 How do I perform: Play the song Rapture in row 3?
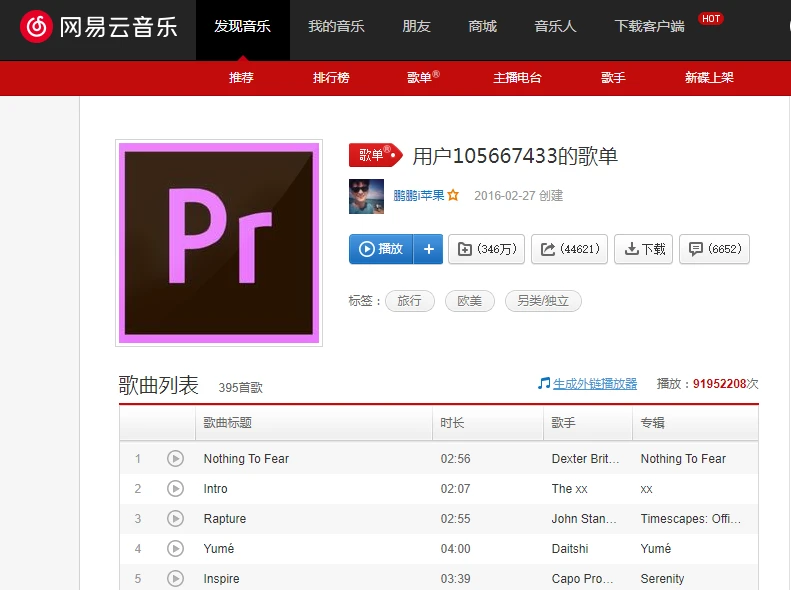[x=175, y=518]
